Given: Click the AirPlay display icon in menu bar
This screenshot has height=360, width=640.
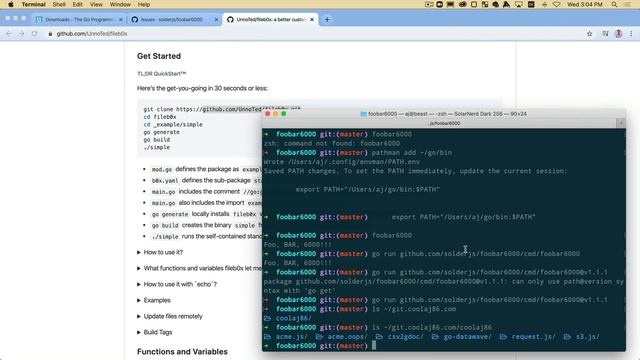Looking at the screenshot, I should [x=519, y=4].
